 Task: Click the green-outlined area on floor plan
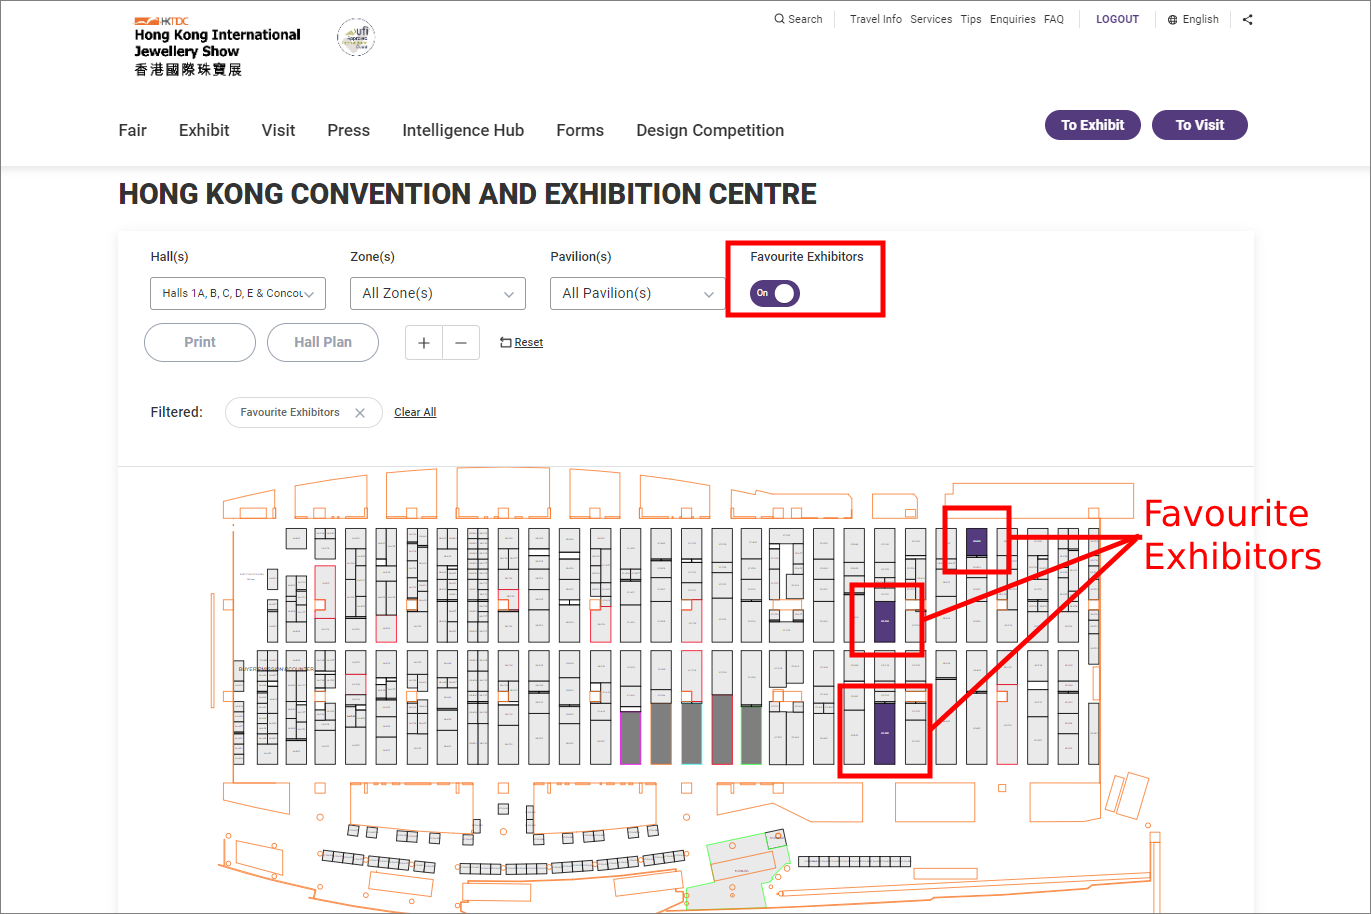pos(737,872)
